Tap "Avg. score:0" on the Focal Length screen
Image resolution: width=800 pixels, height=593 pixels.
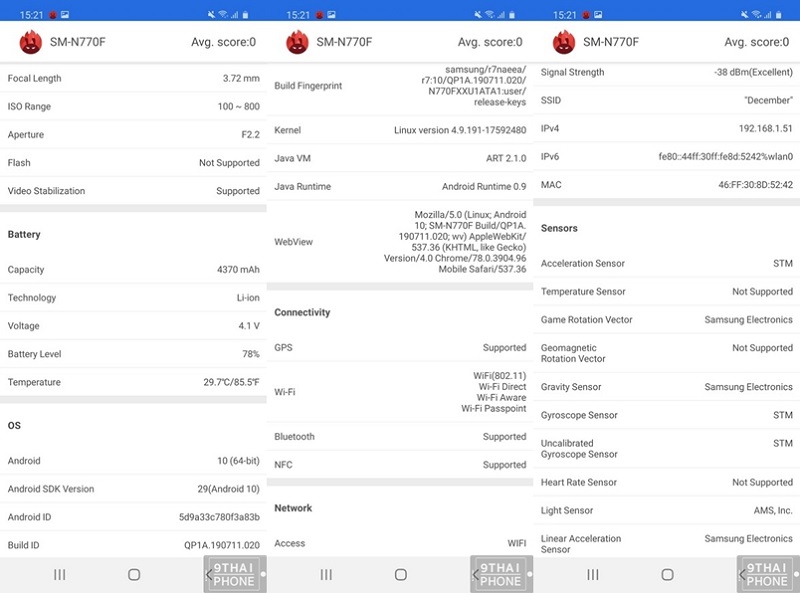tap(223, 42)
